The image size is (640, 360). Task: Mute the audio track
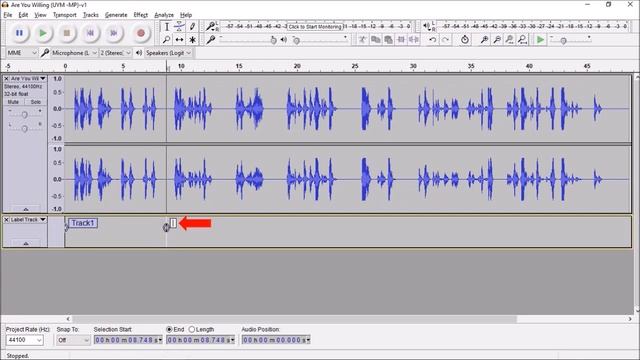tap(13, 102)
